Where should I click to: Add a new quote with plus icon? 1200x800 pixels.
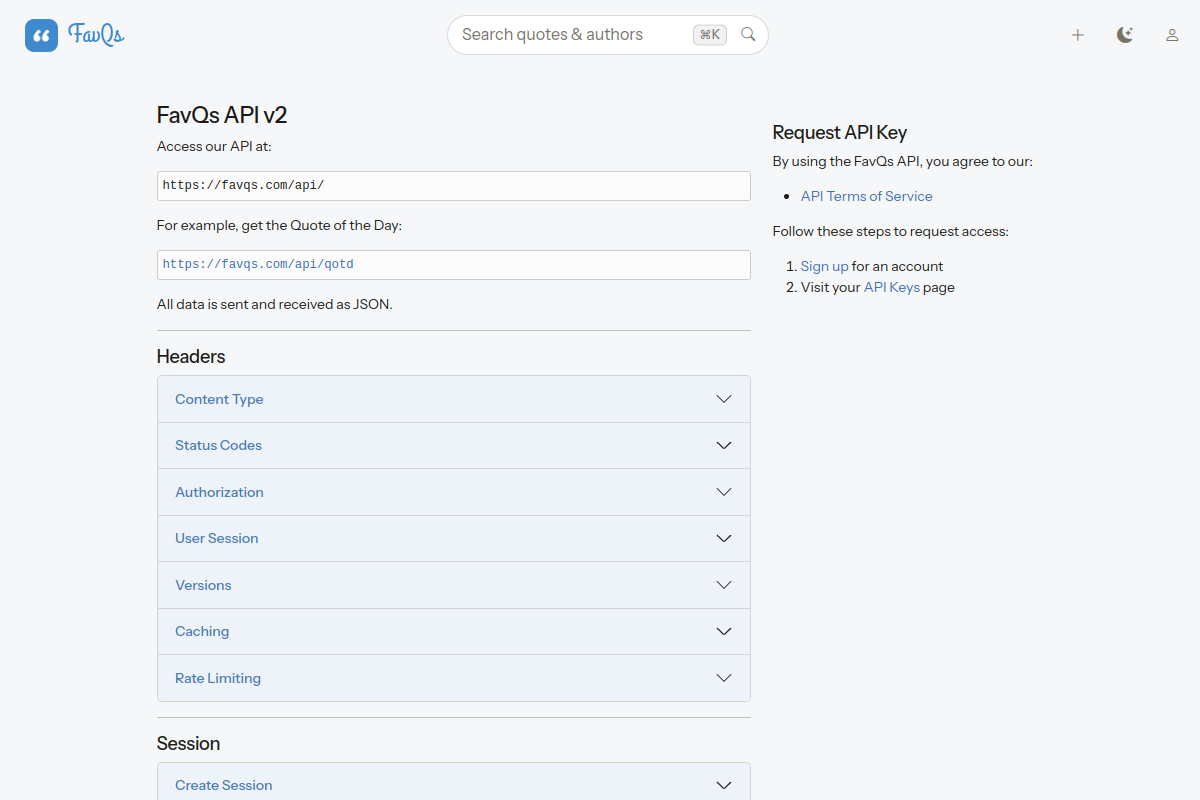[x=1078, y=35]
